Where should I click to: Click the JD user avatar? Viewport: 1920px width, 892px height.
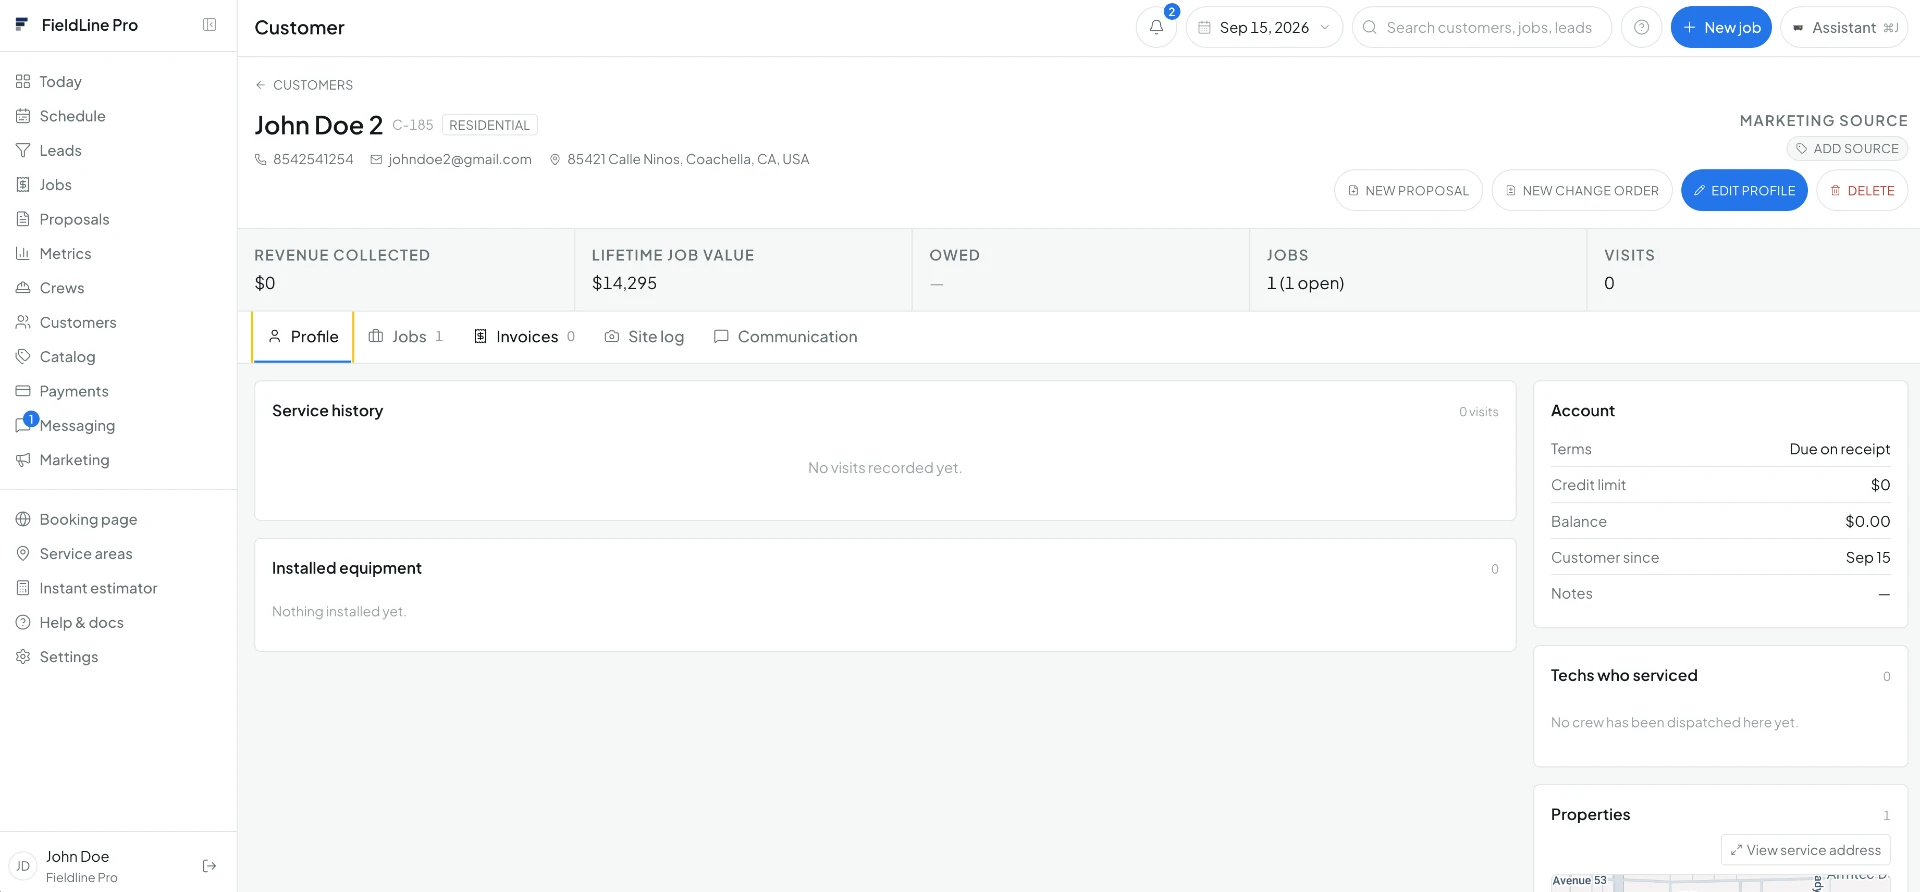[23, 866]
